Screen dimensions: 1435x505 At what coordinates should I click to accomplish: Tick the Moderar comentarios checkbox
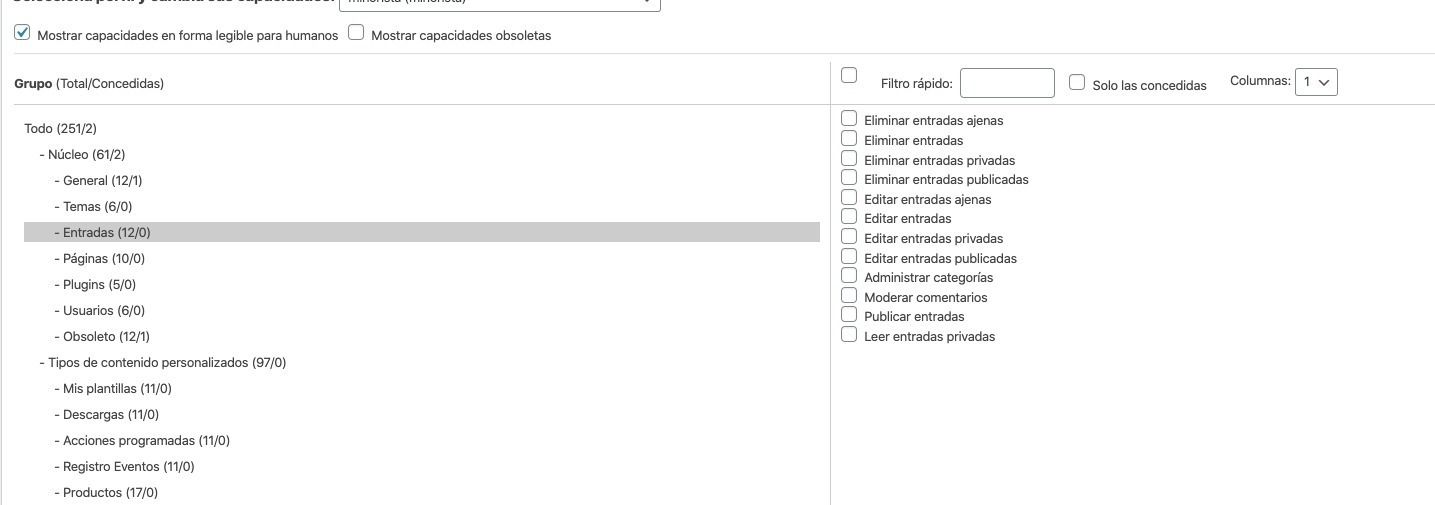pyautogui.click(x=849, y=296)
